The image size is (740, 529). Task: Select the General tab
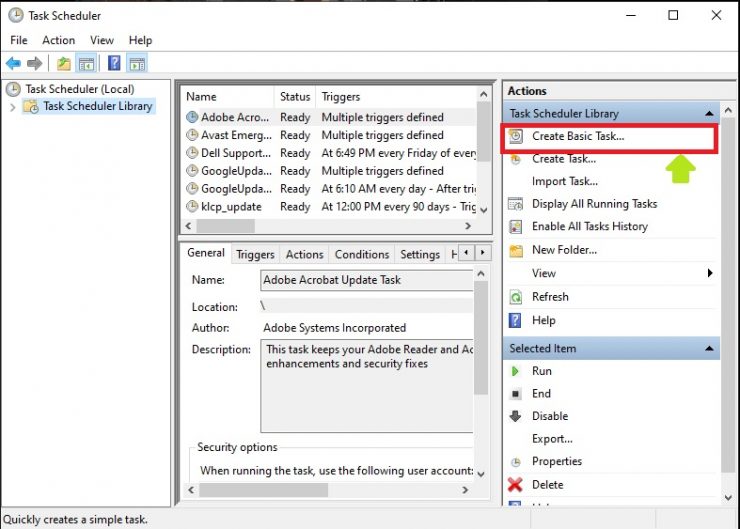206,253
